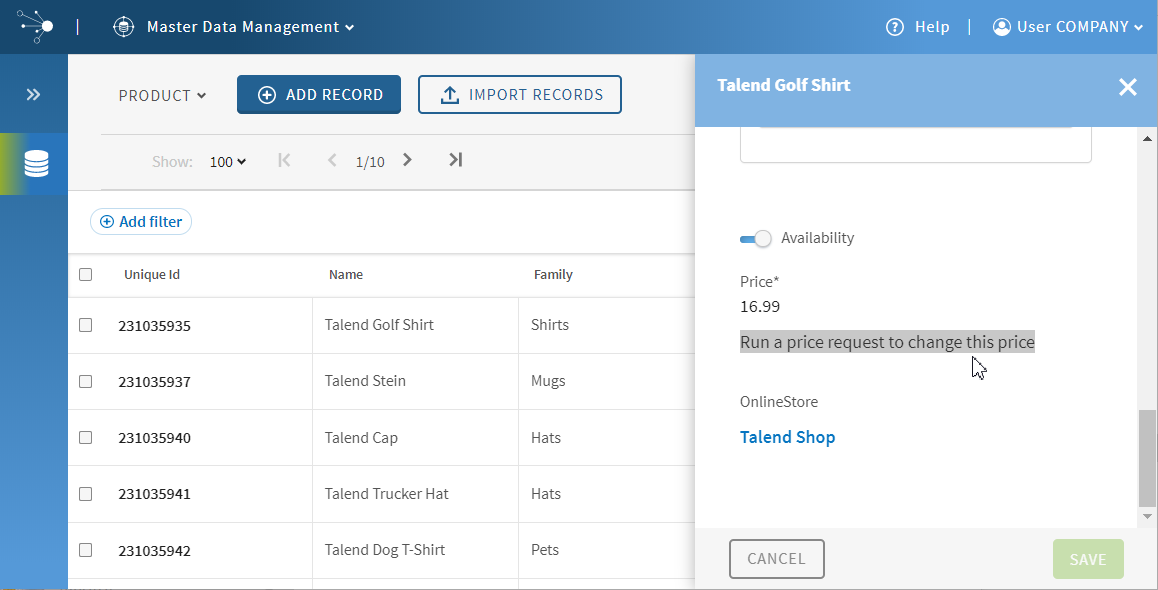
Task: Check the box for record 231035935
Action: coord(86,325)
